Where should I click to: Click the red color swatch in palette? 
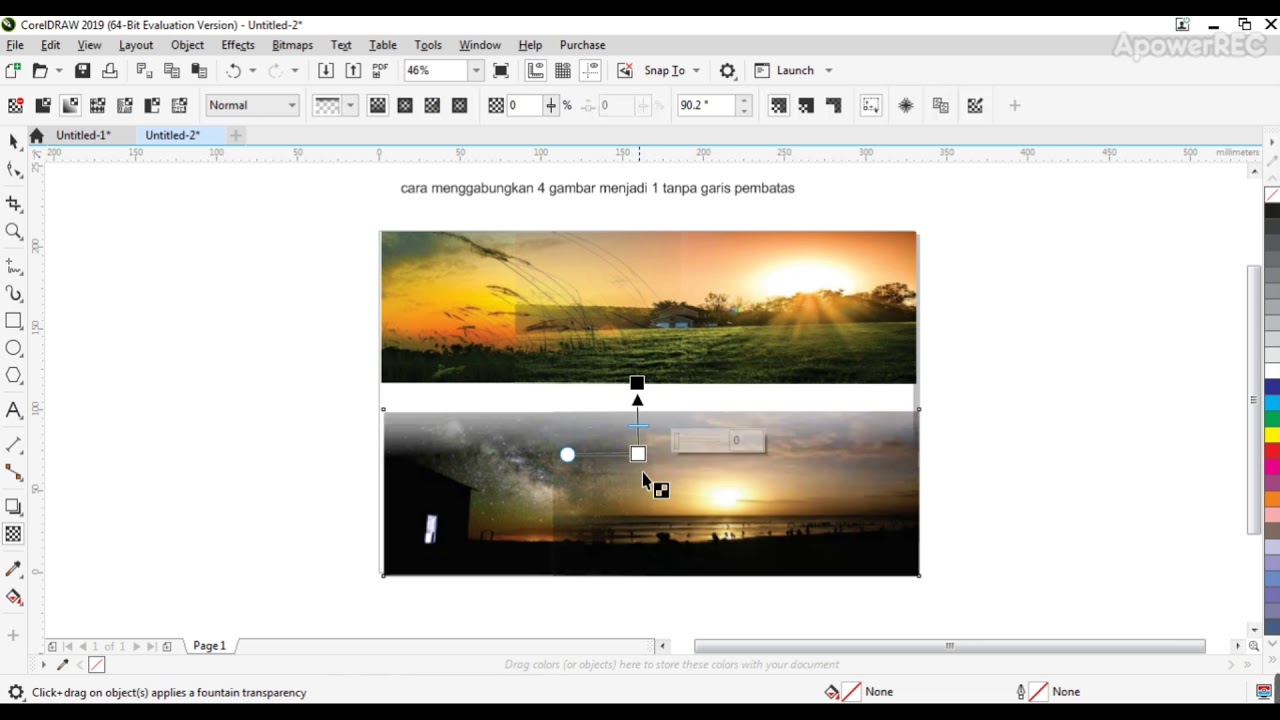[1272, 451]
